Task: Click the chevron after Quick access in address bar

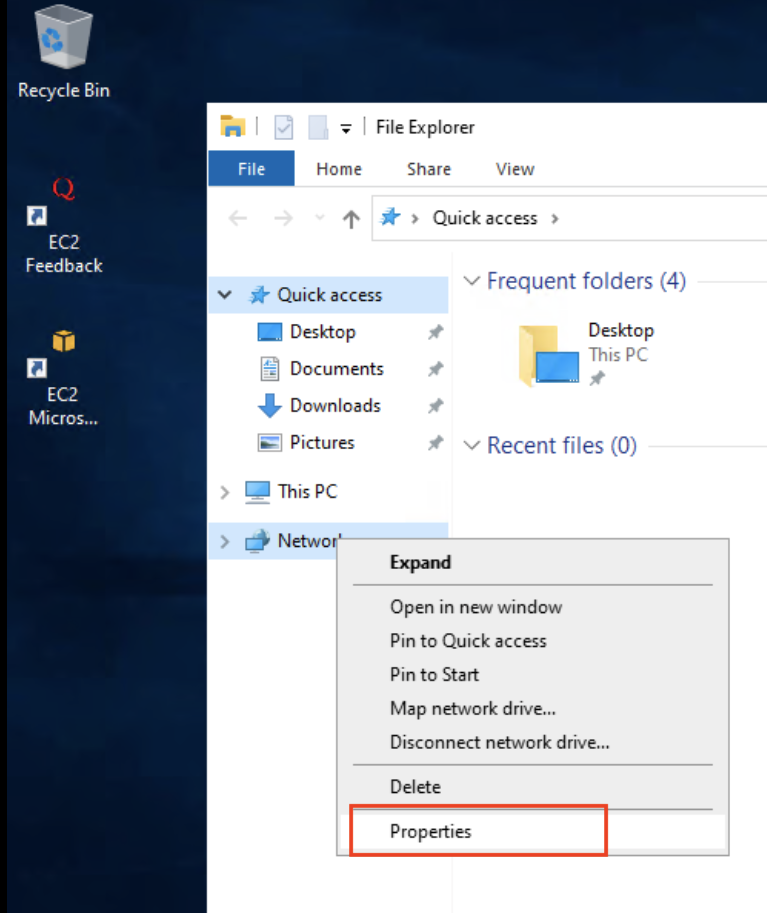Action: (x=555, y=219)
